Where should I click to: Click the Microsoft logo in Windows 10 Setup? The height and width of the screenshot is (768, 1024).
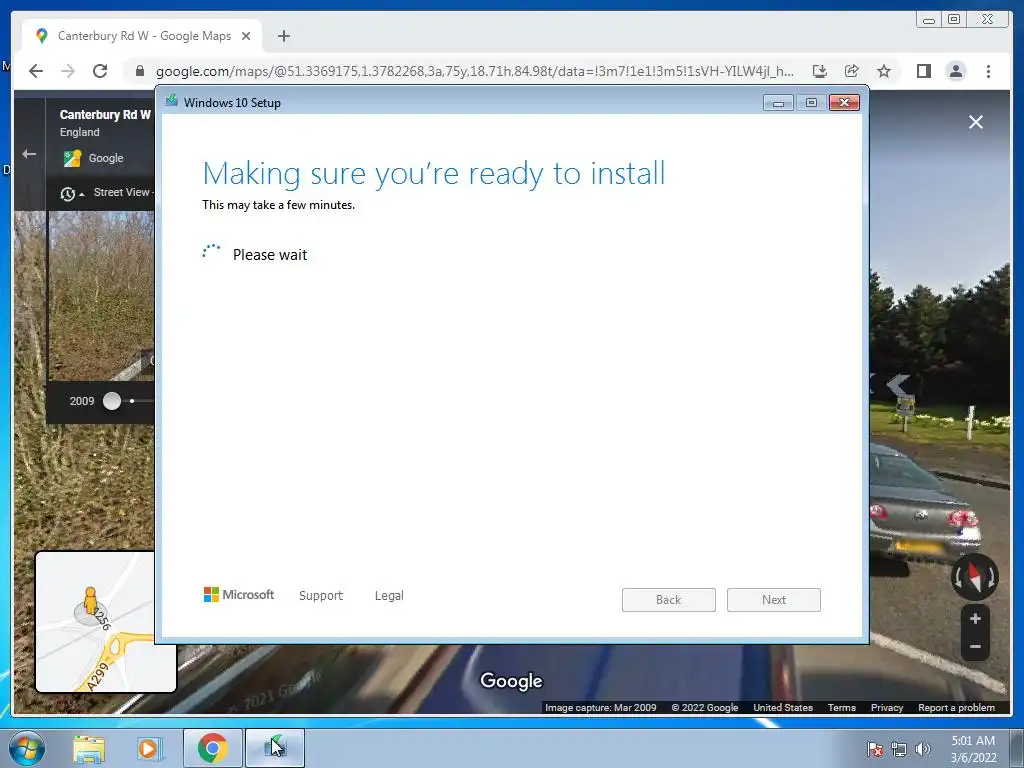pos(239,595)
